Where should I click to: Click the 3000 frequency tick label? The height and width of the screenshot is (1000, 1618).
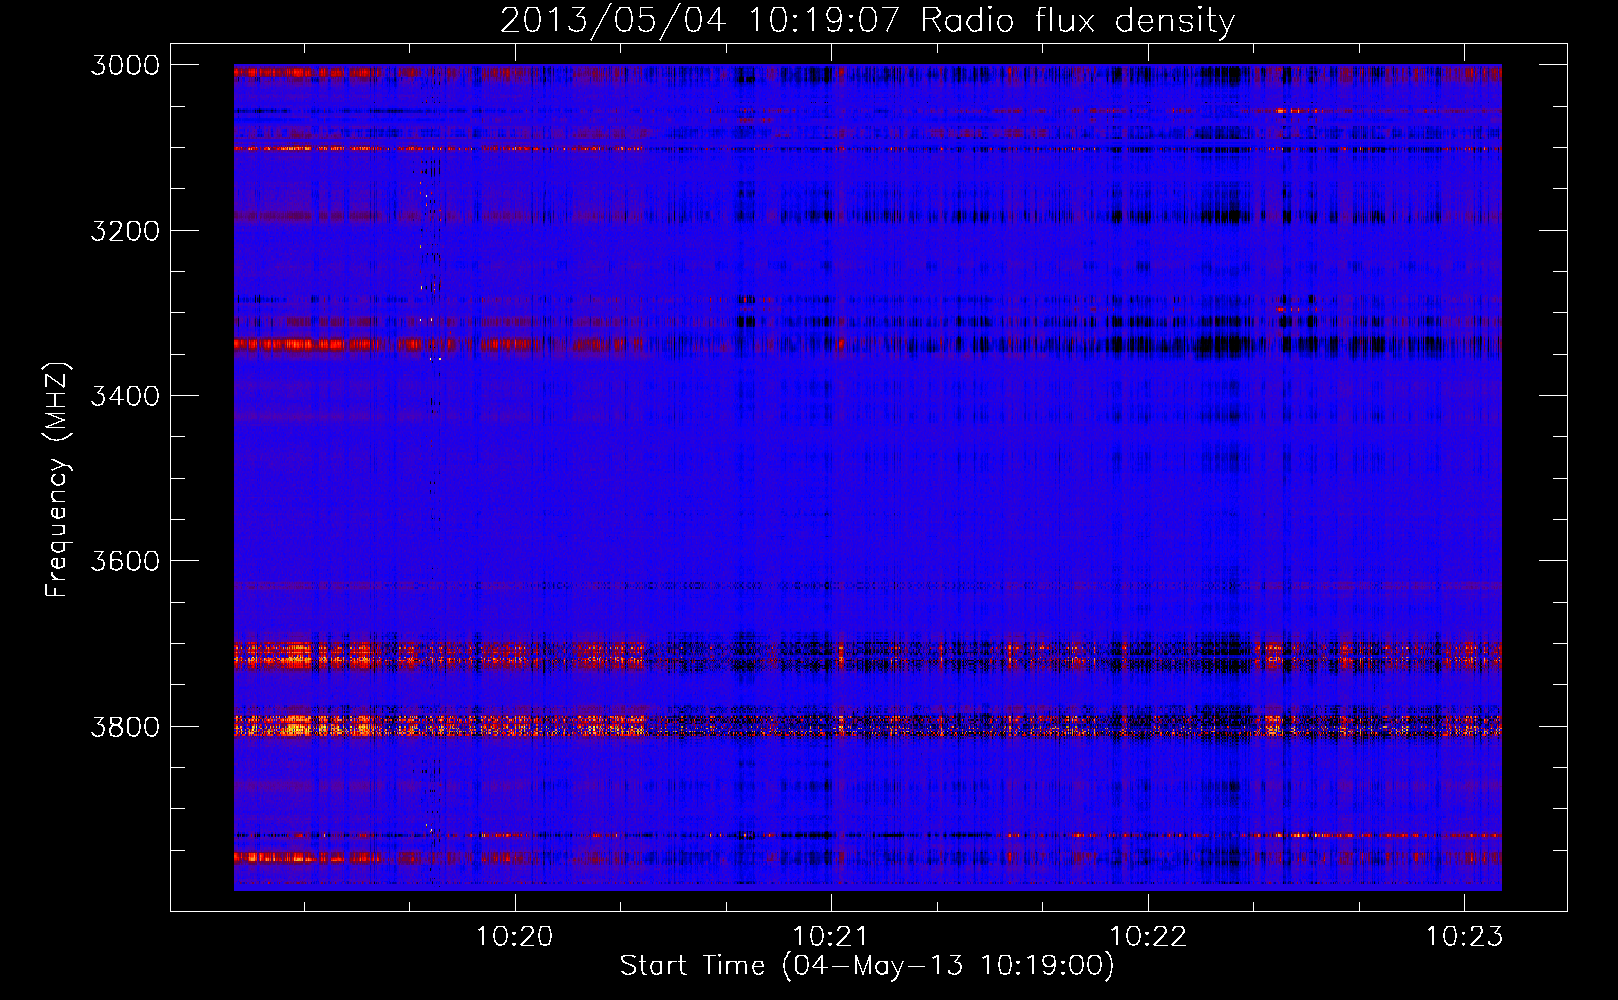point(125,65)
